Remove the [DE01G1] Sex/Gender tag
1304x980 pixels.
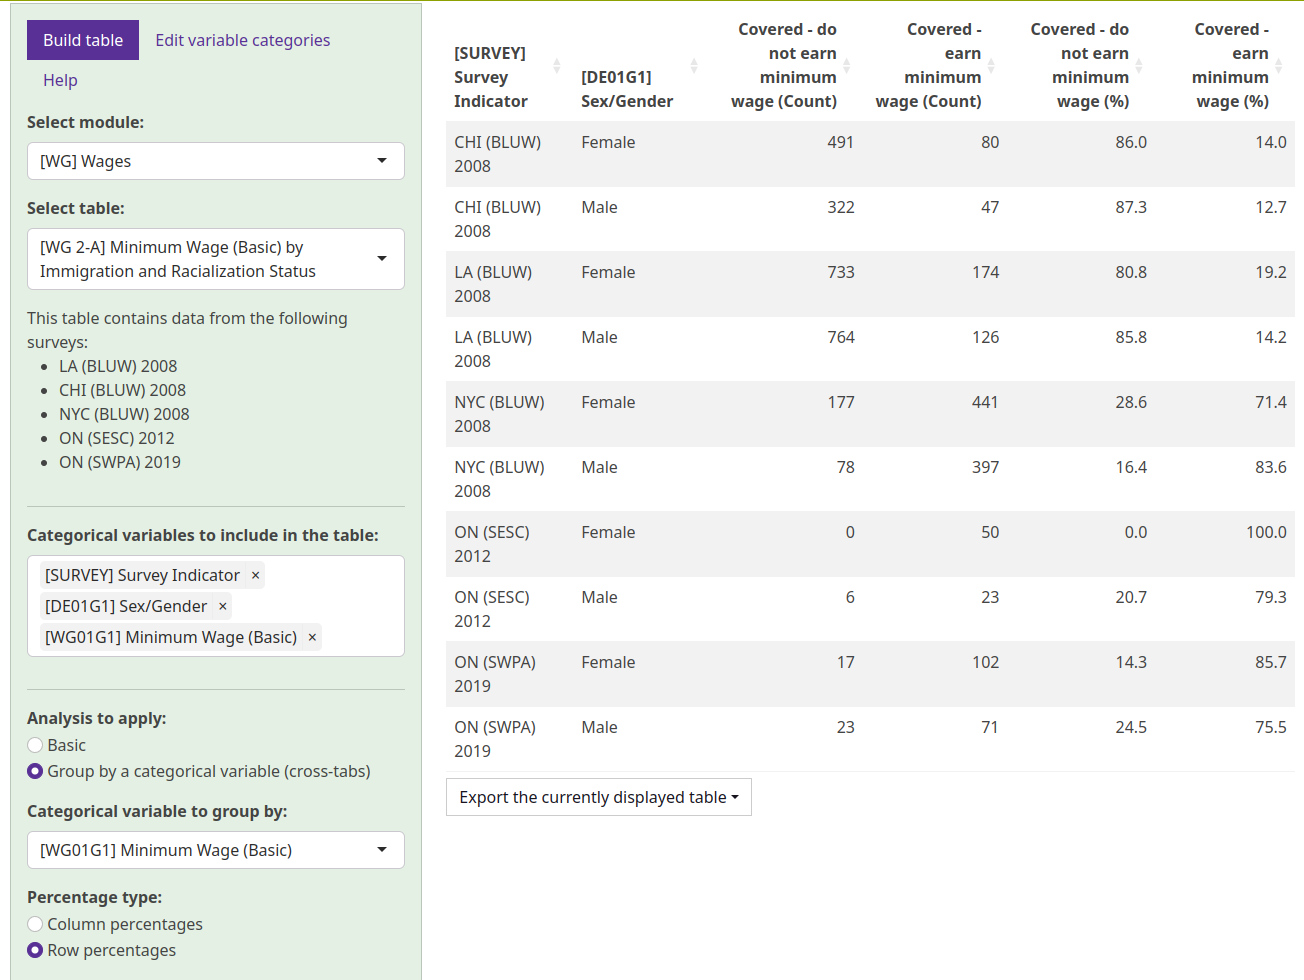[223, 606]
